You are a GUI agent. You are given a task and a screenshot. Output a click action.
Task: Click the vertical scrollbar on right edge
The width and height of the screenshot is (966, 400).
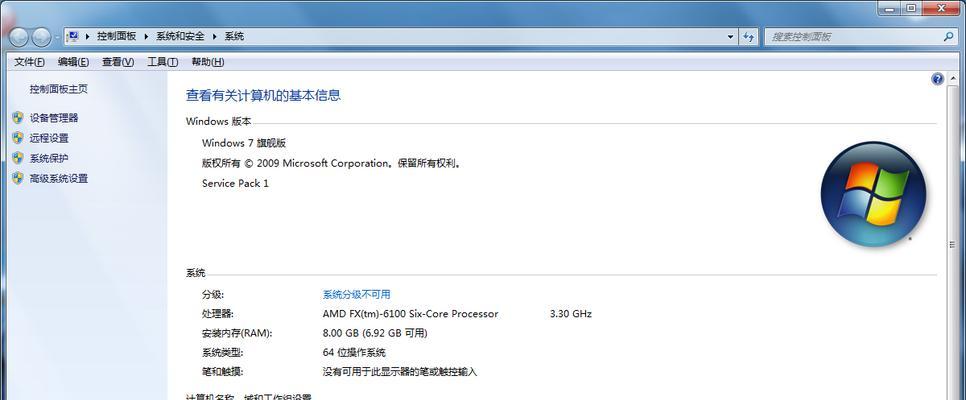pos(952,235)
